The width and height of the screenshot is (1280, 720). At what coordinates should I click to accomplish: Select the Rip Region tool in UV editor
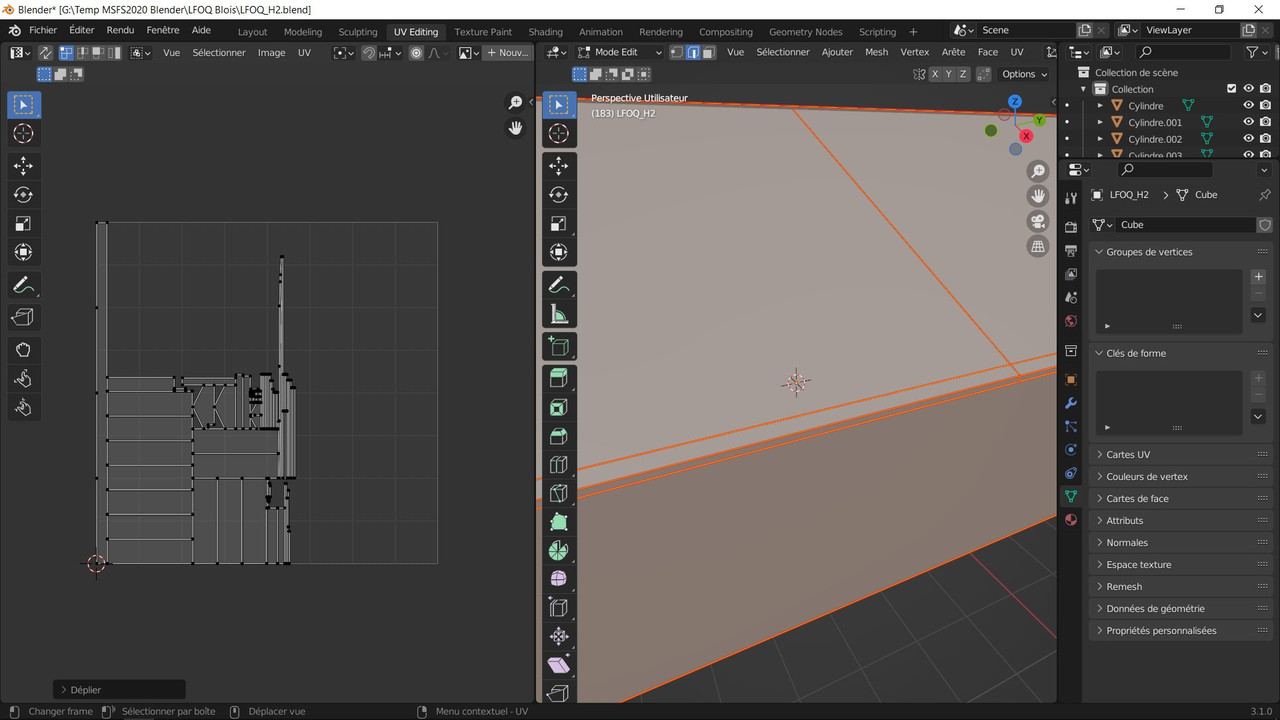(x=24, y=318)
